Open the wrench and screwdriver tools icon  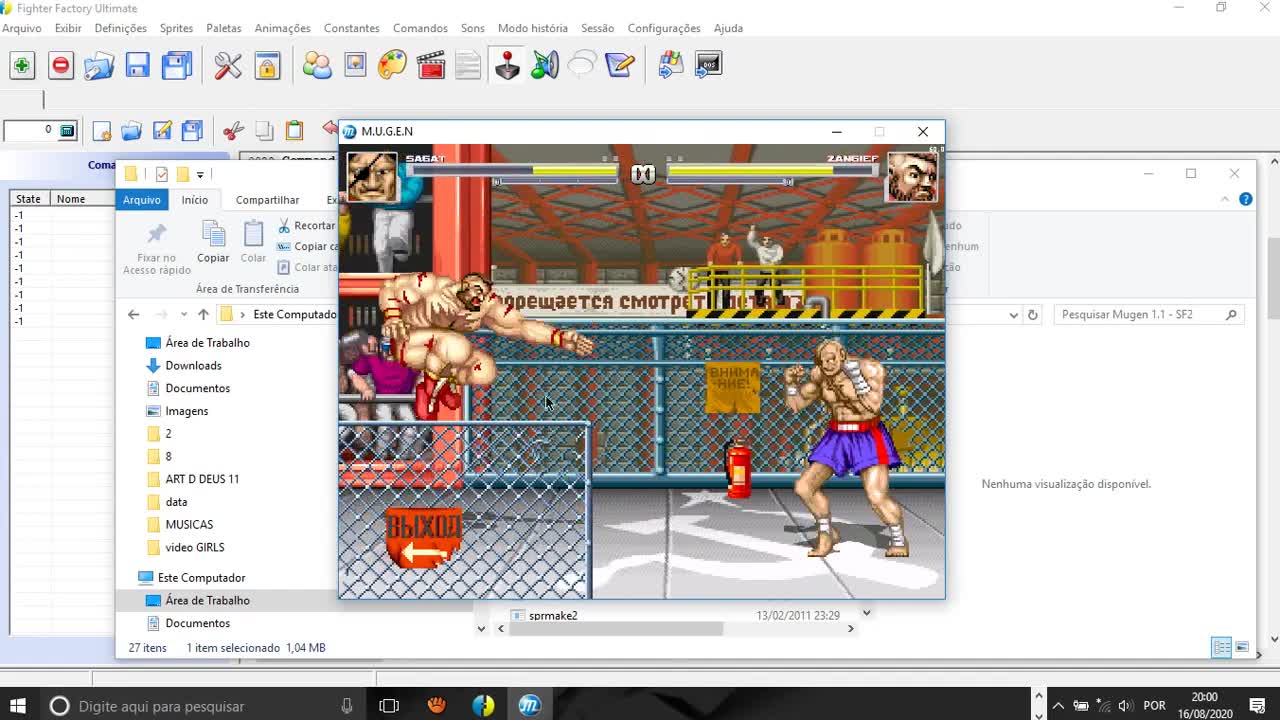228,66
